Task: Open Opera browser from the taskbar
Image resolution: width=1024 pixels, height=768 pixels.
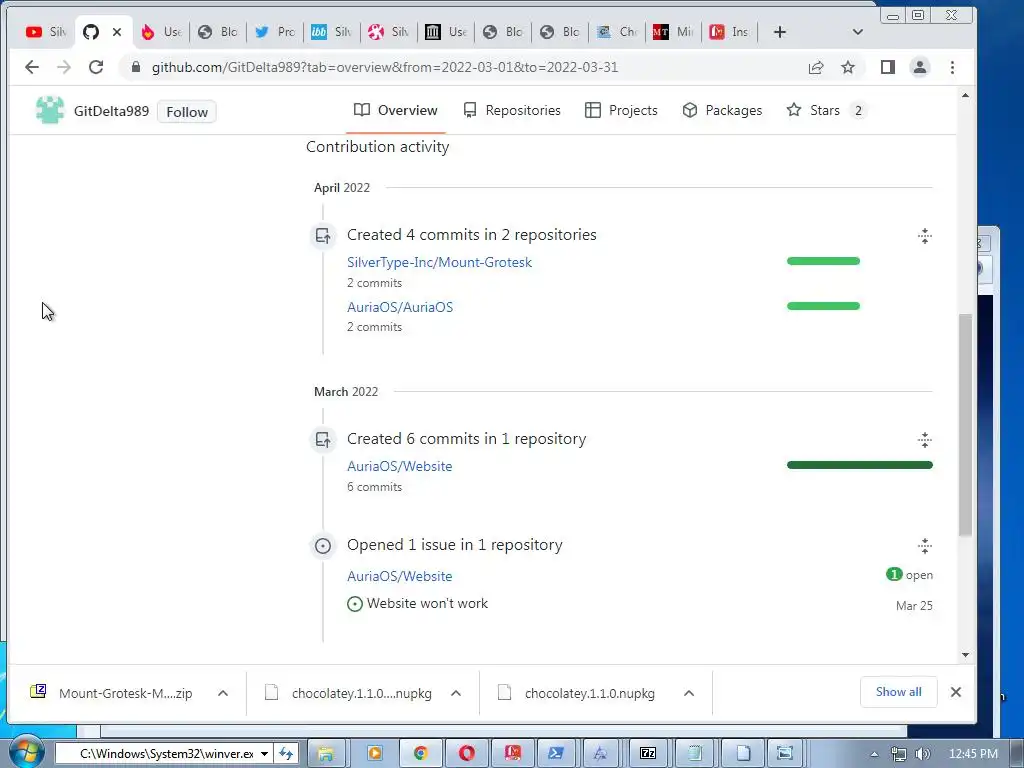Action: pos(466,754)
